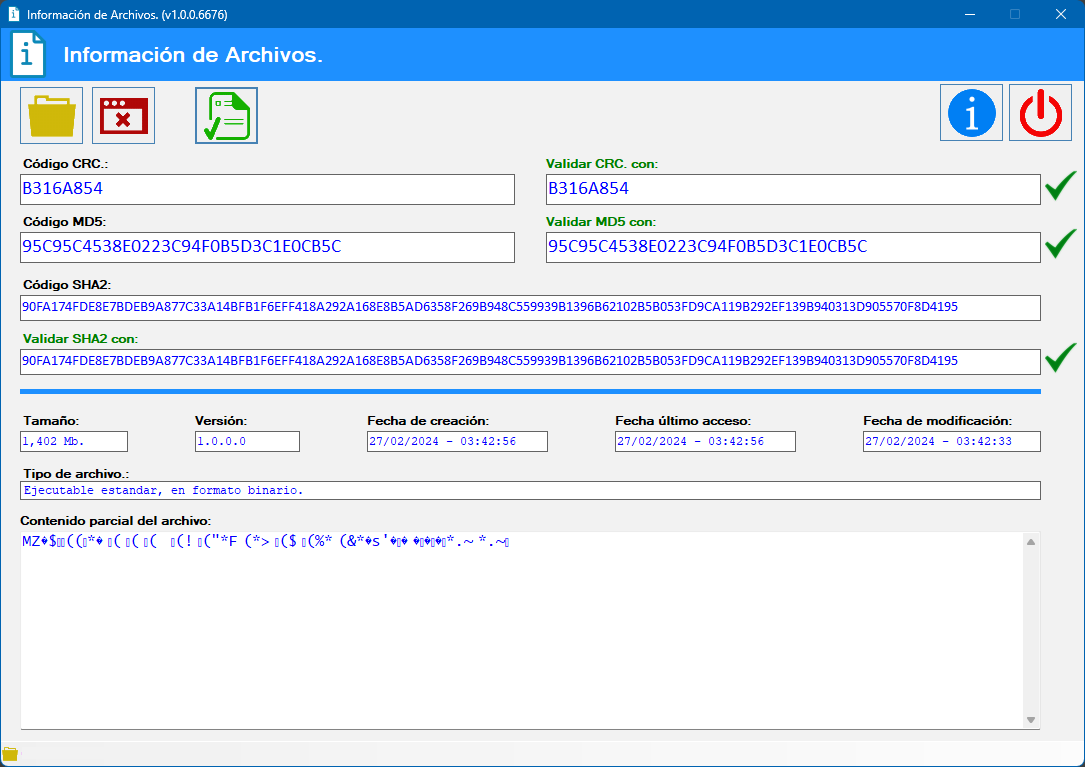Click the Tipo de archivo text field
The image size is (1085, 767).
(530, 490)
